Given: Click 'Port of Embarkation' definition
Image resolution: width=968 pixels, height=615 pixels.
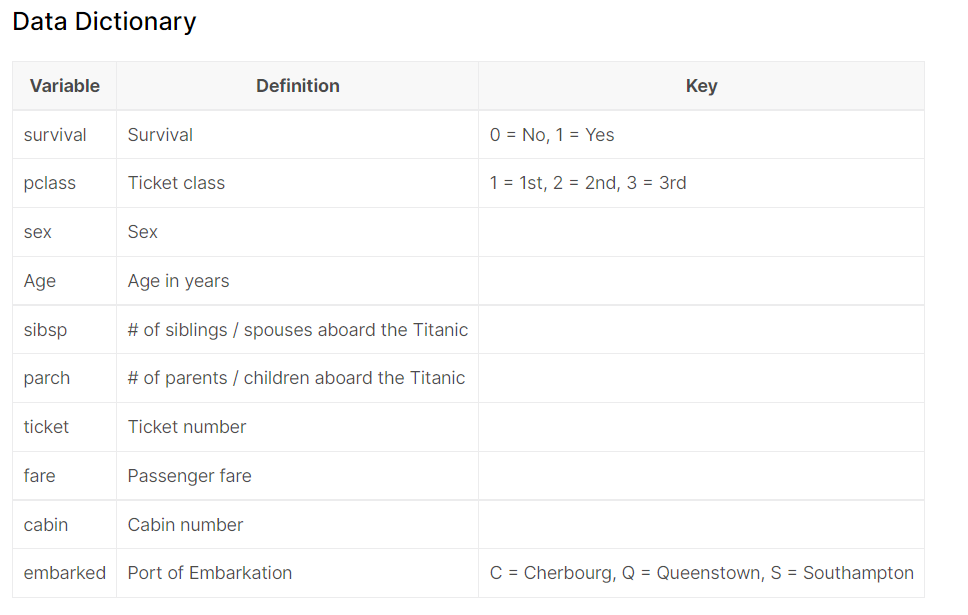Looking at the screenshot, I should coord(210,573).
